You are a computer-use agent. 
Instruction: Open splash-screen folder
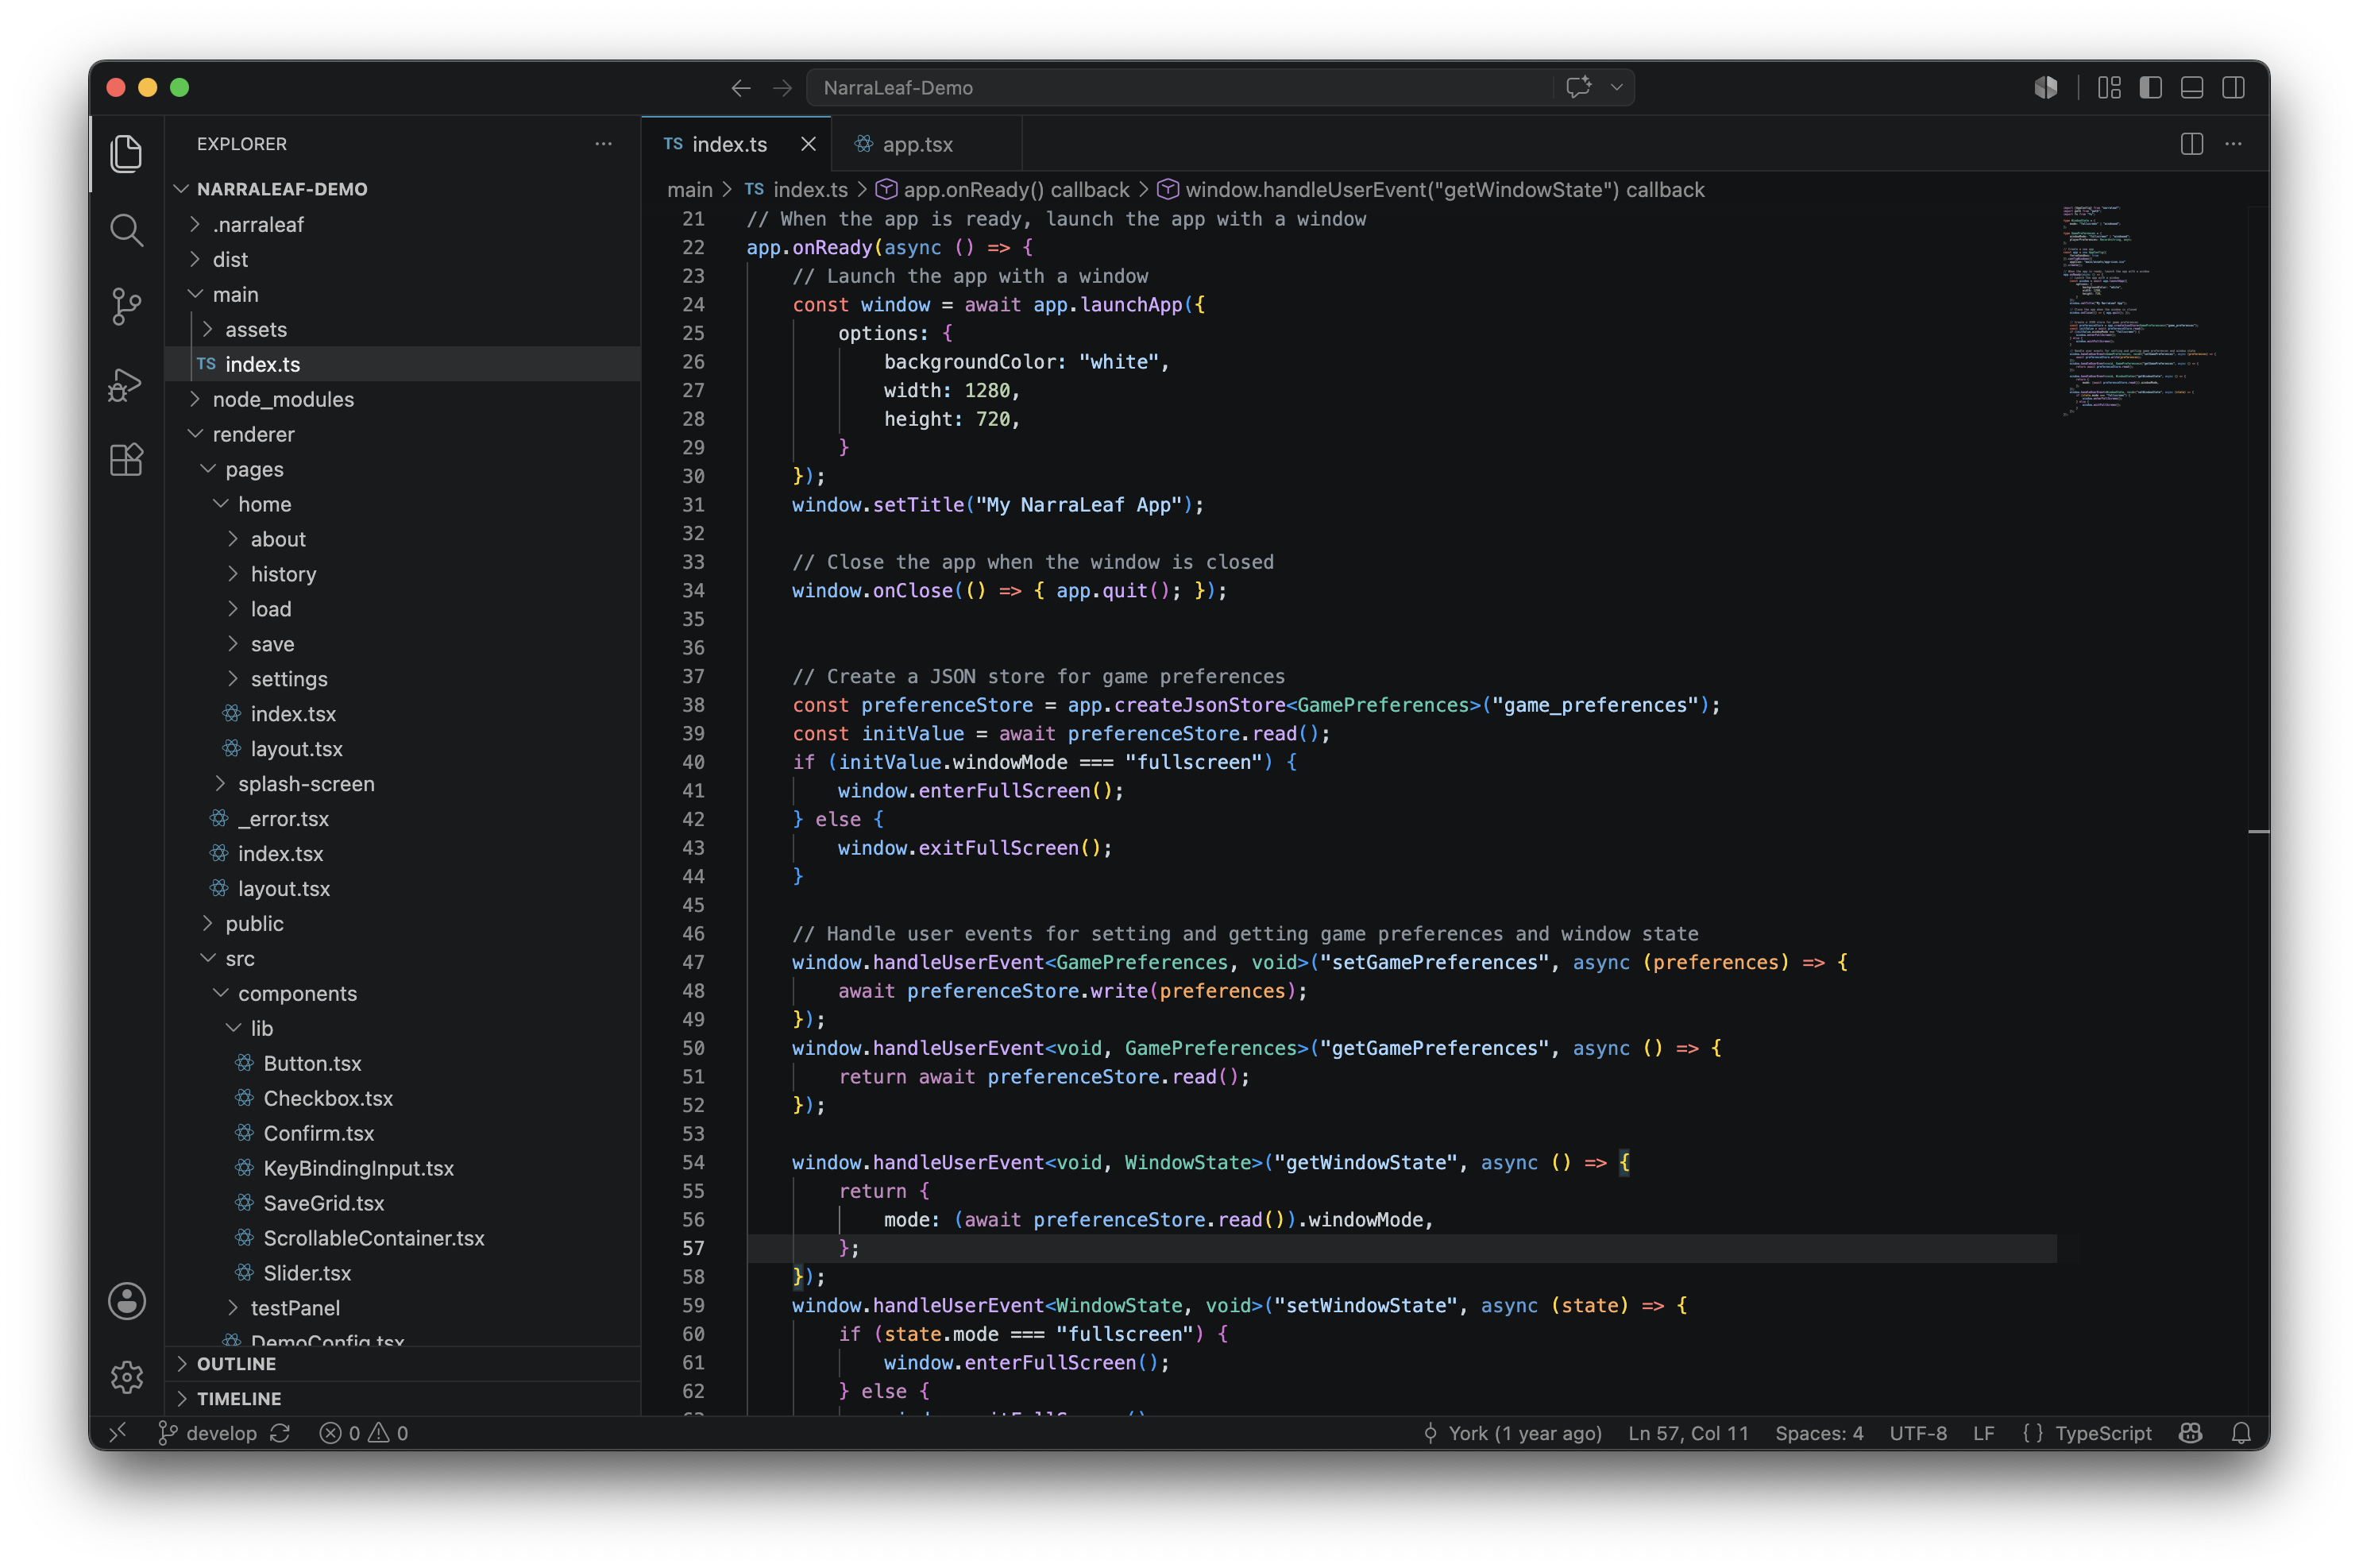point(403,784)
